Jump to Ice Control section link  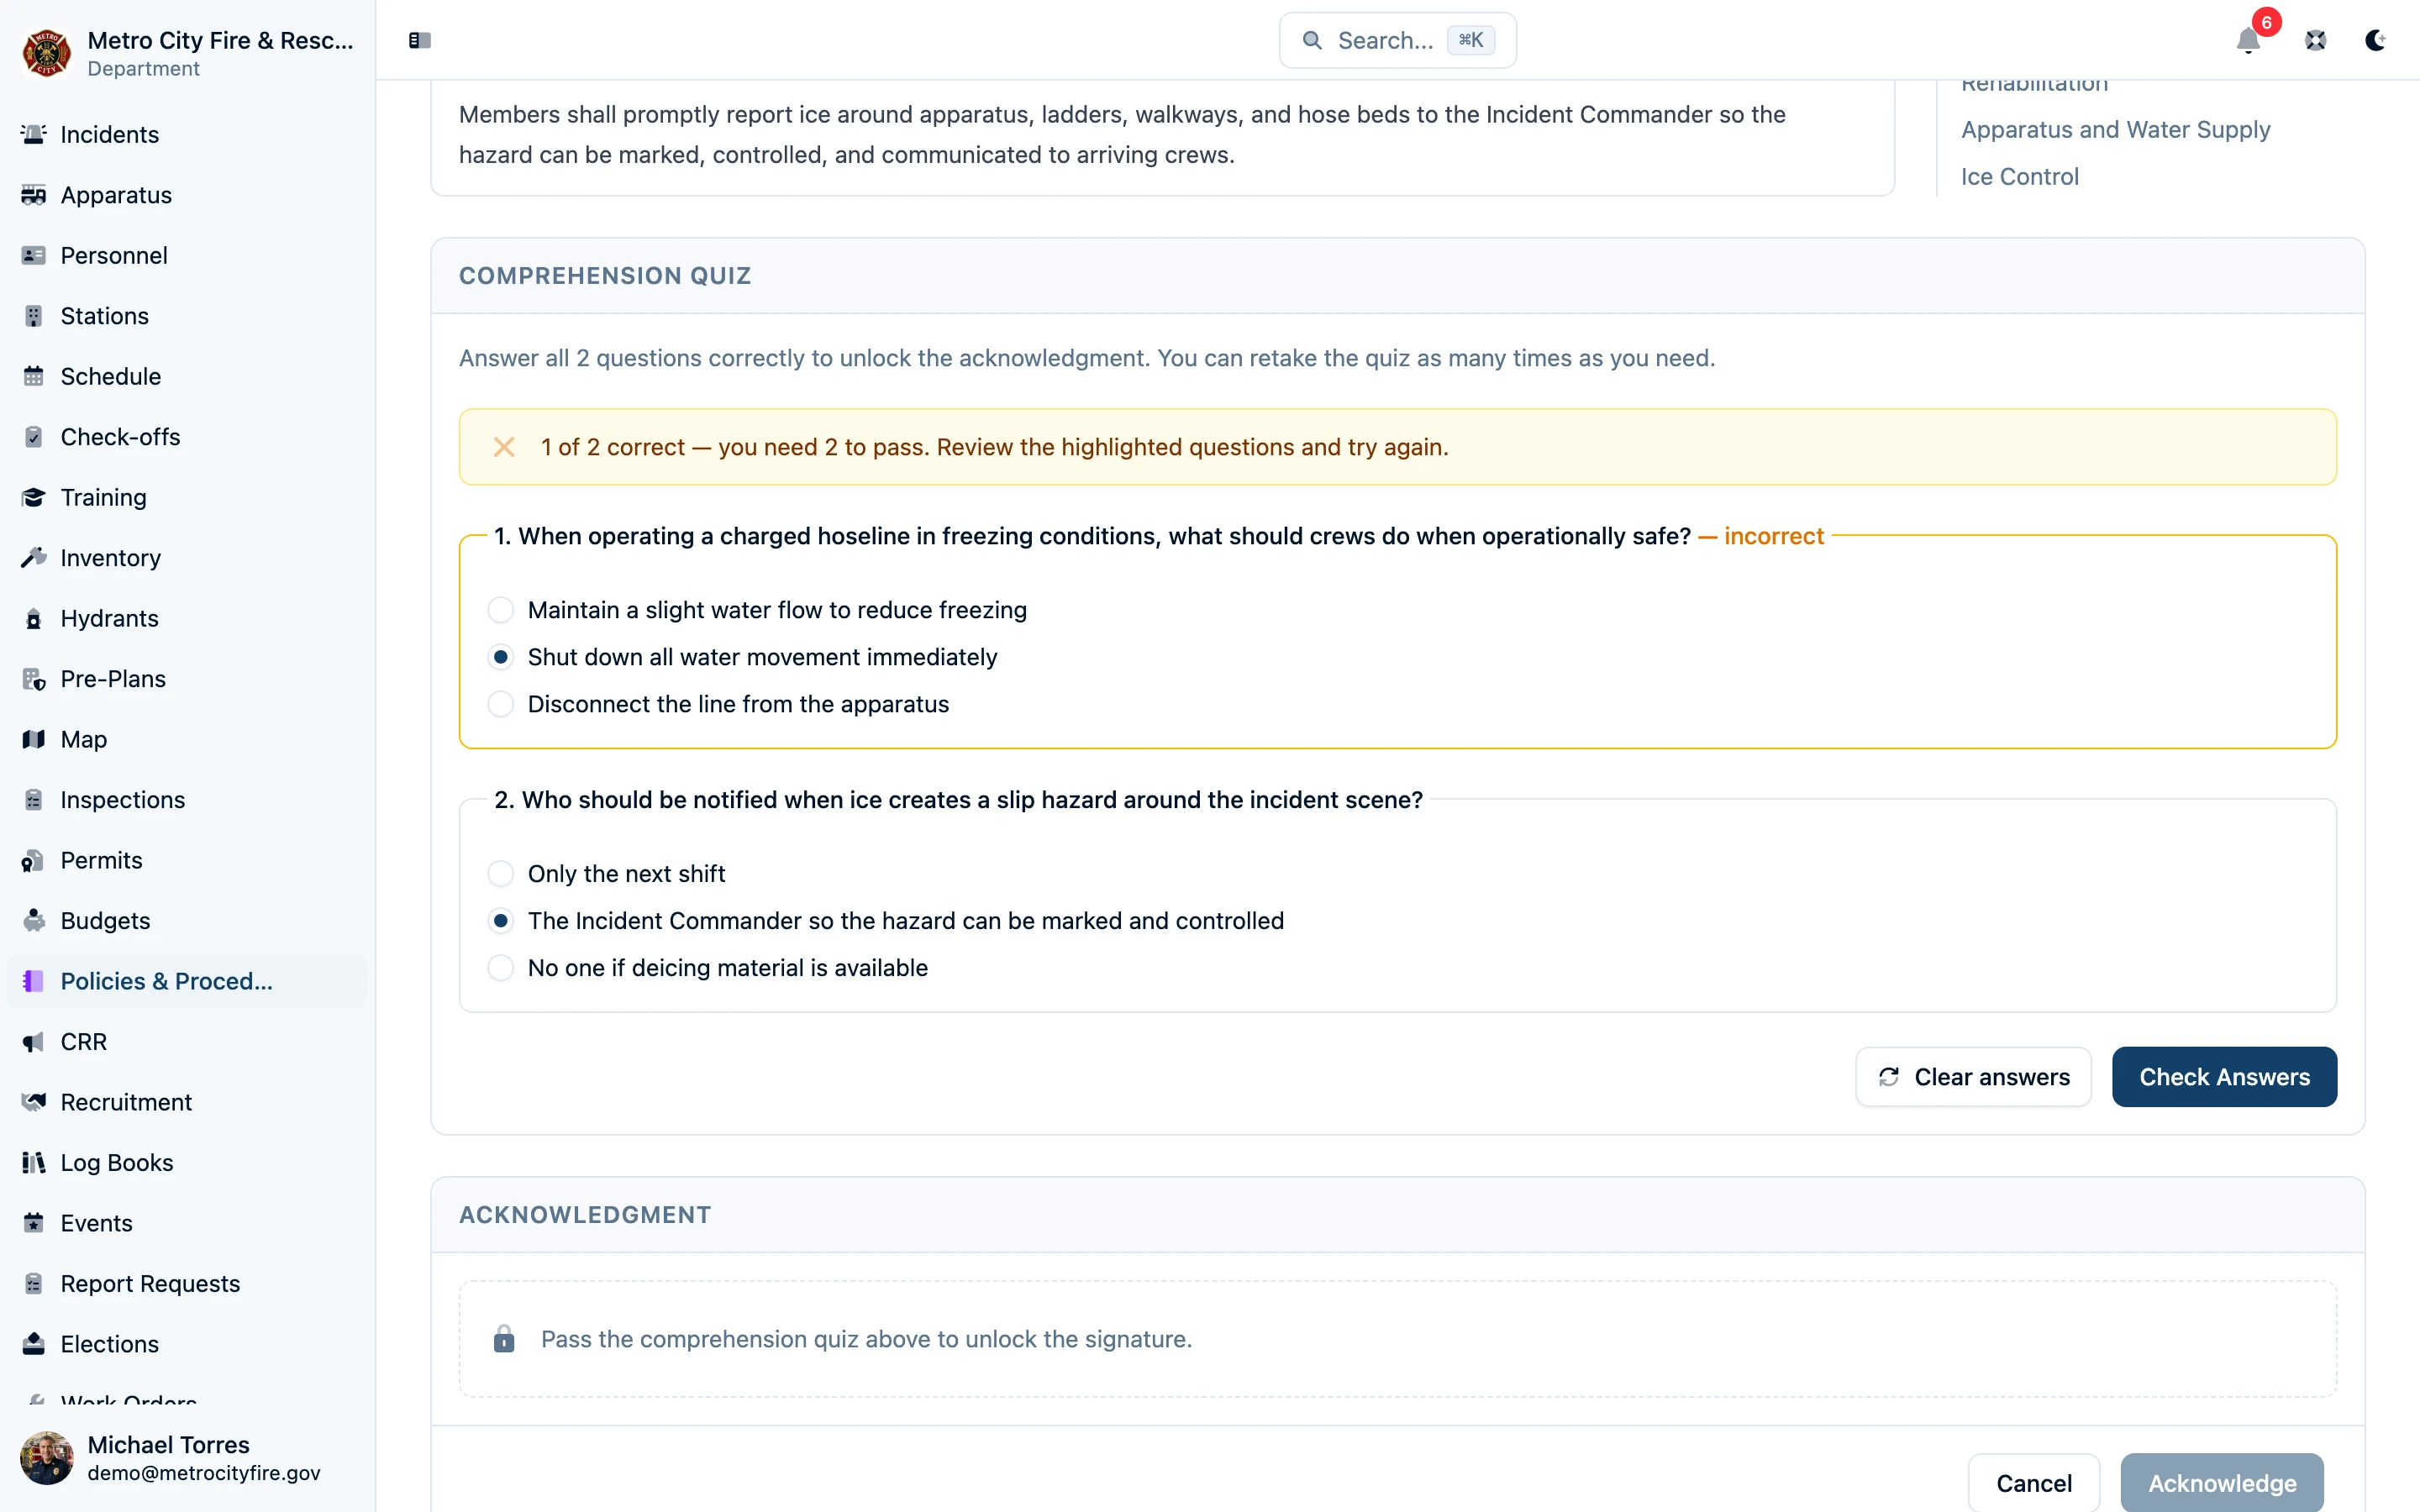point(2019,177)
